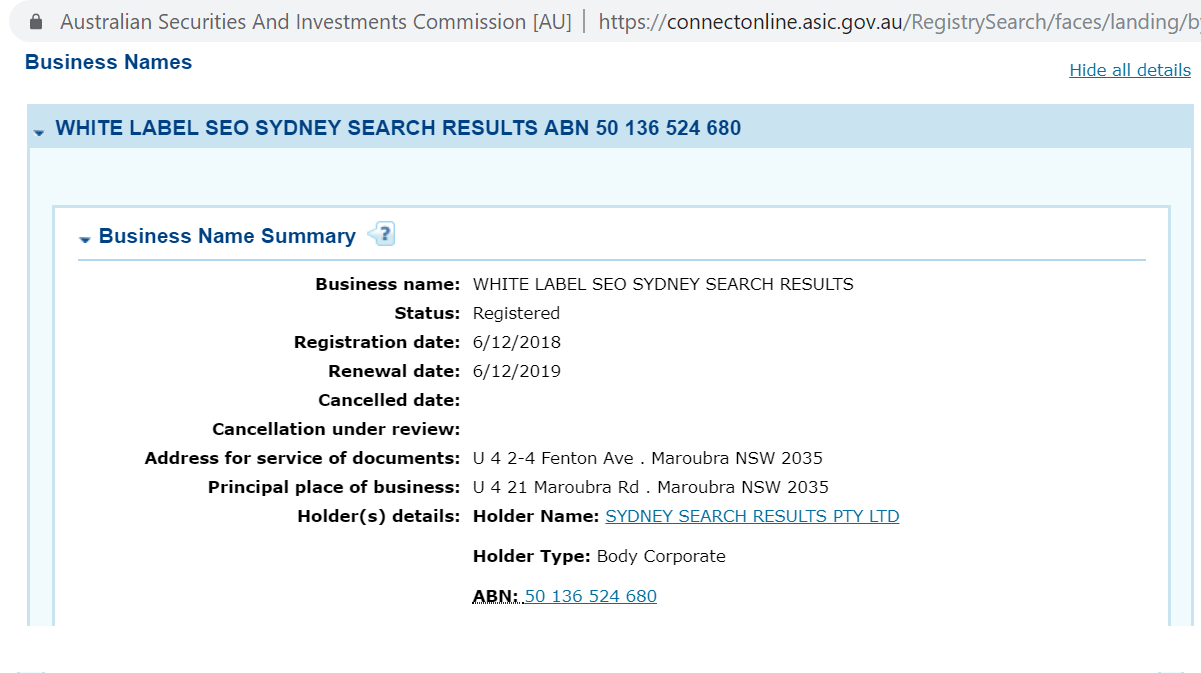The width and height of the screenshot is (1201, 673).
Task: Click the address U 4 2-4 Fenton Ave Maroubra
Action: [x=648, y=458]
